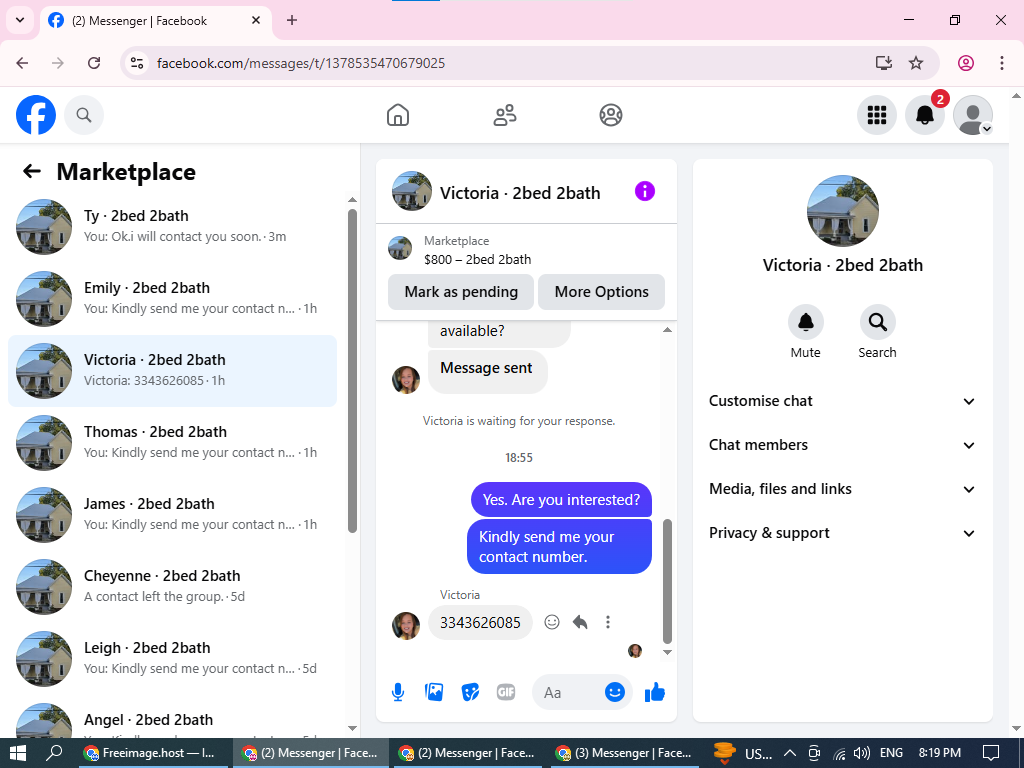Go to the Home icon
The height and width of the screenshot is (768, 1024).
(398, 115)
